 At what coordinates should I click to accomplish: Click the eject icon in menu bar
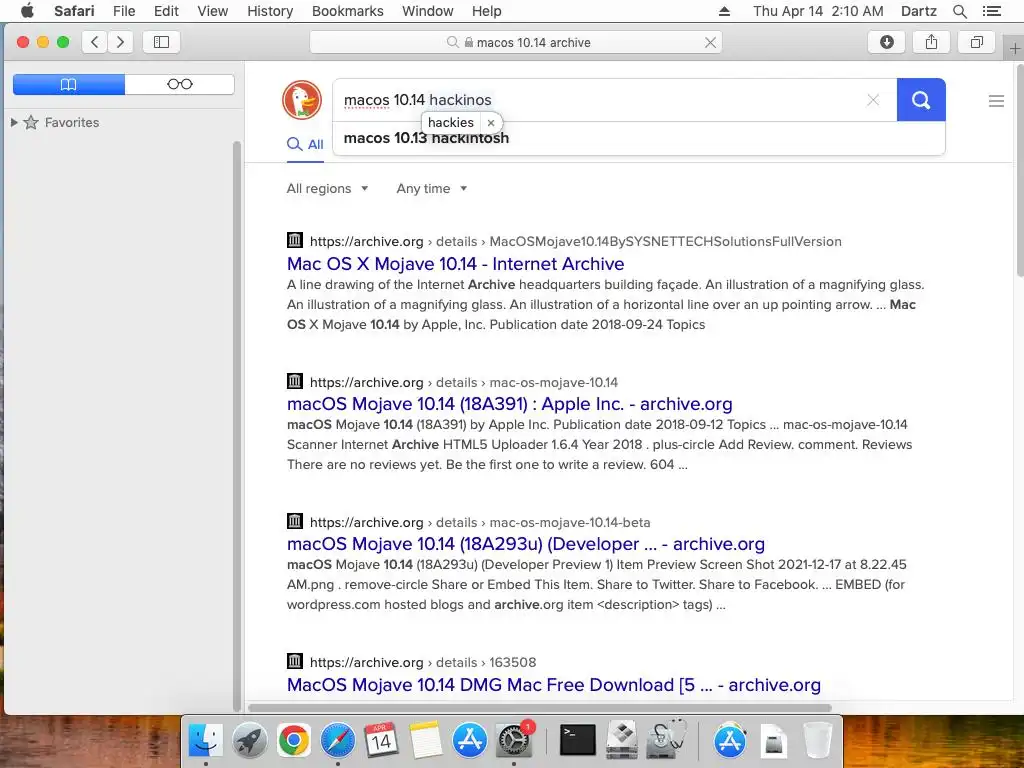point(724,11)
